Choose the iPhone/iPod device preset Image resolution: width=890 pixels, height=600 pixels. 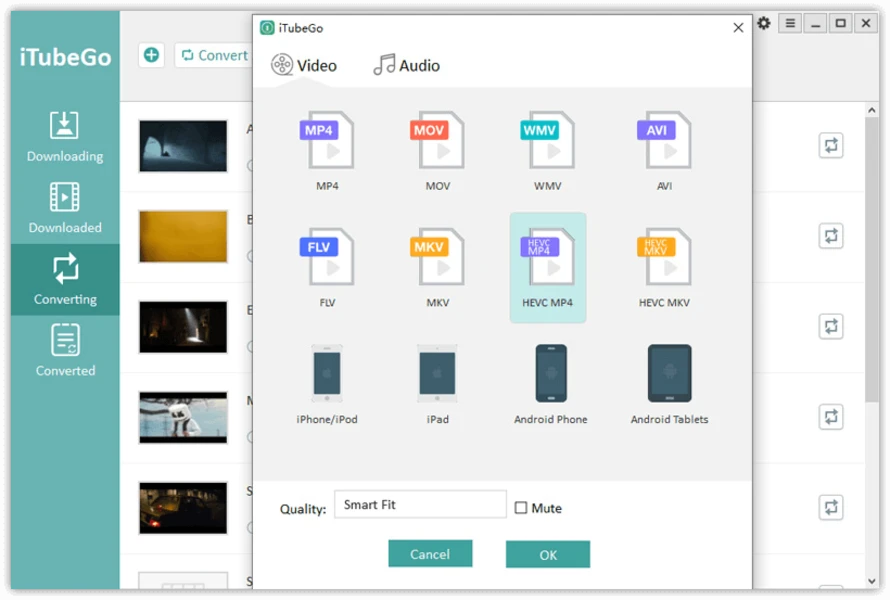click(x=327, y=376)
